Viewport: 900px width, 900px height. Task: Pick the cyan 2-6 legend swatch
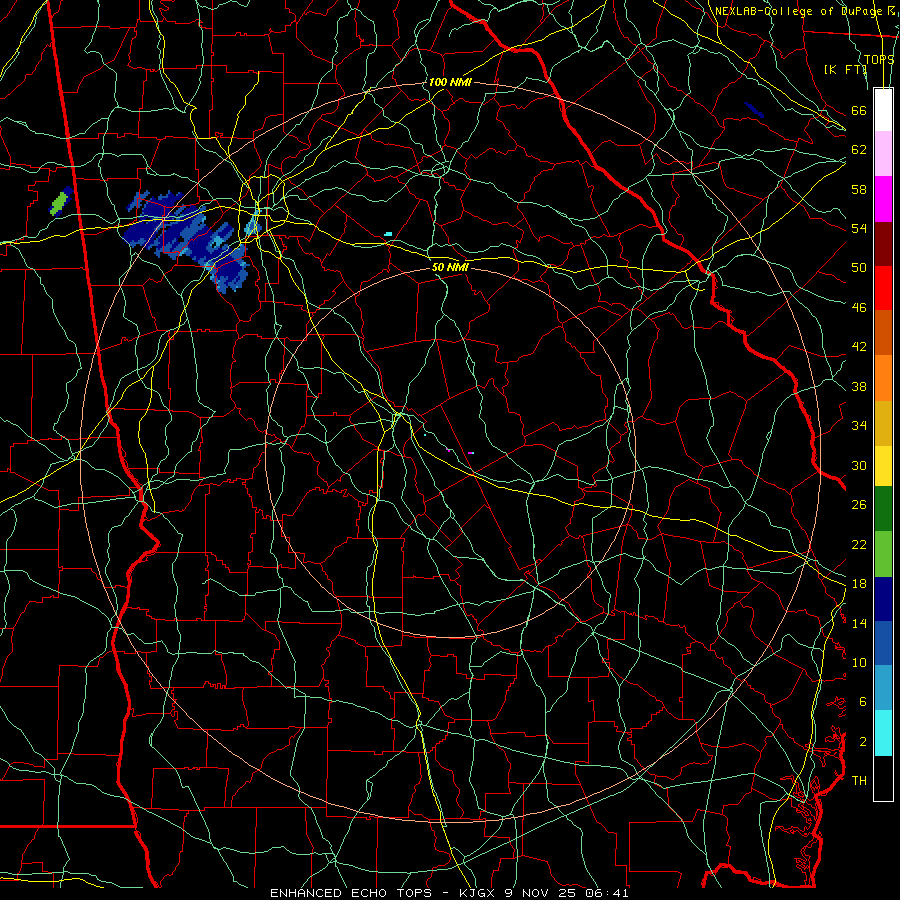coord(883,733)
